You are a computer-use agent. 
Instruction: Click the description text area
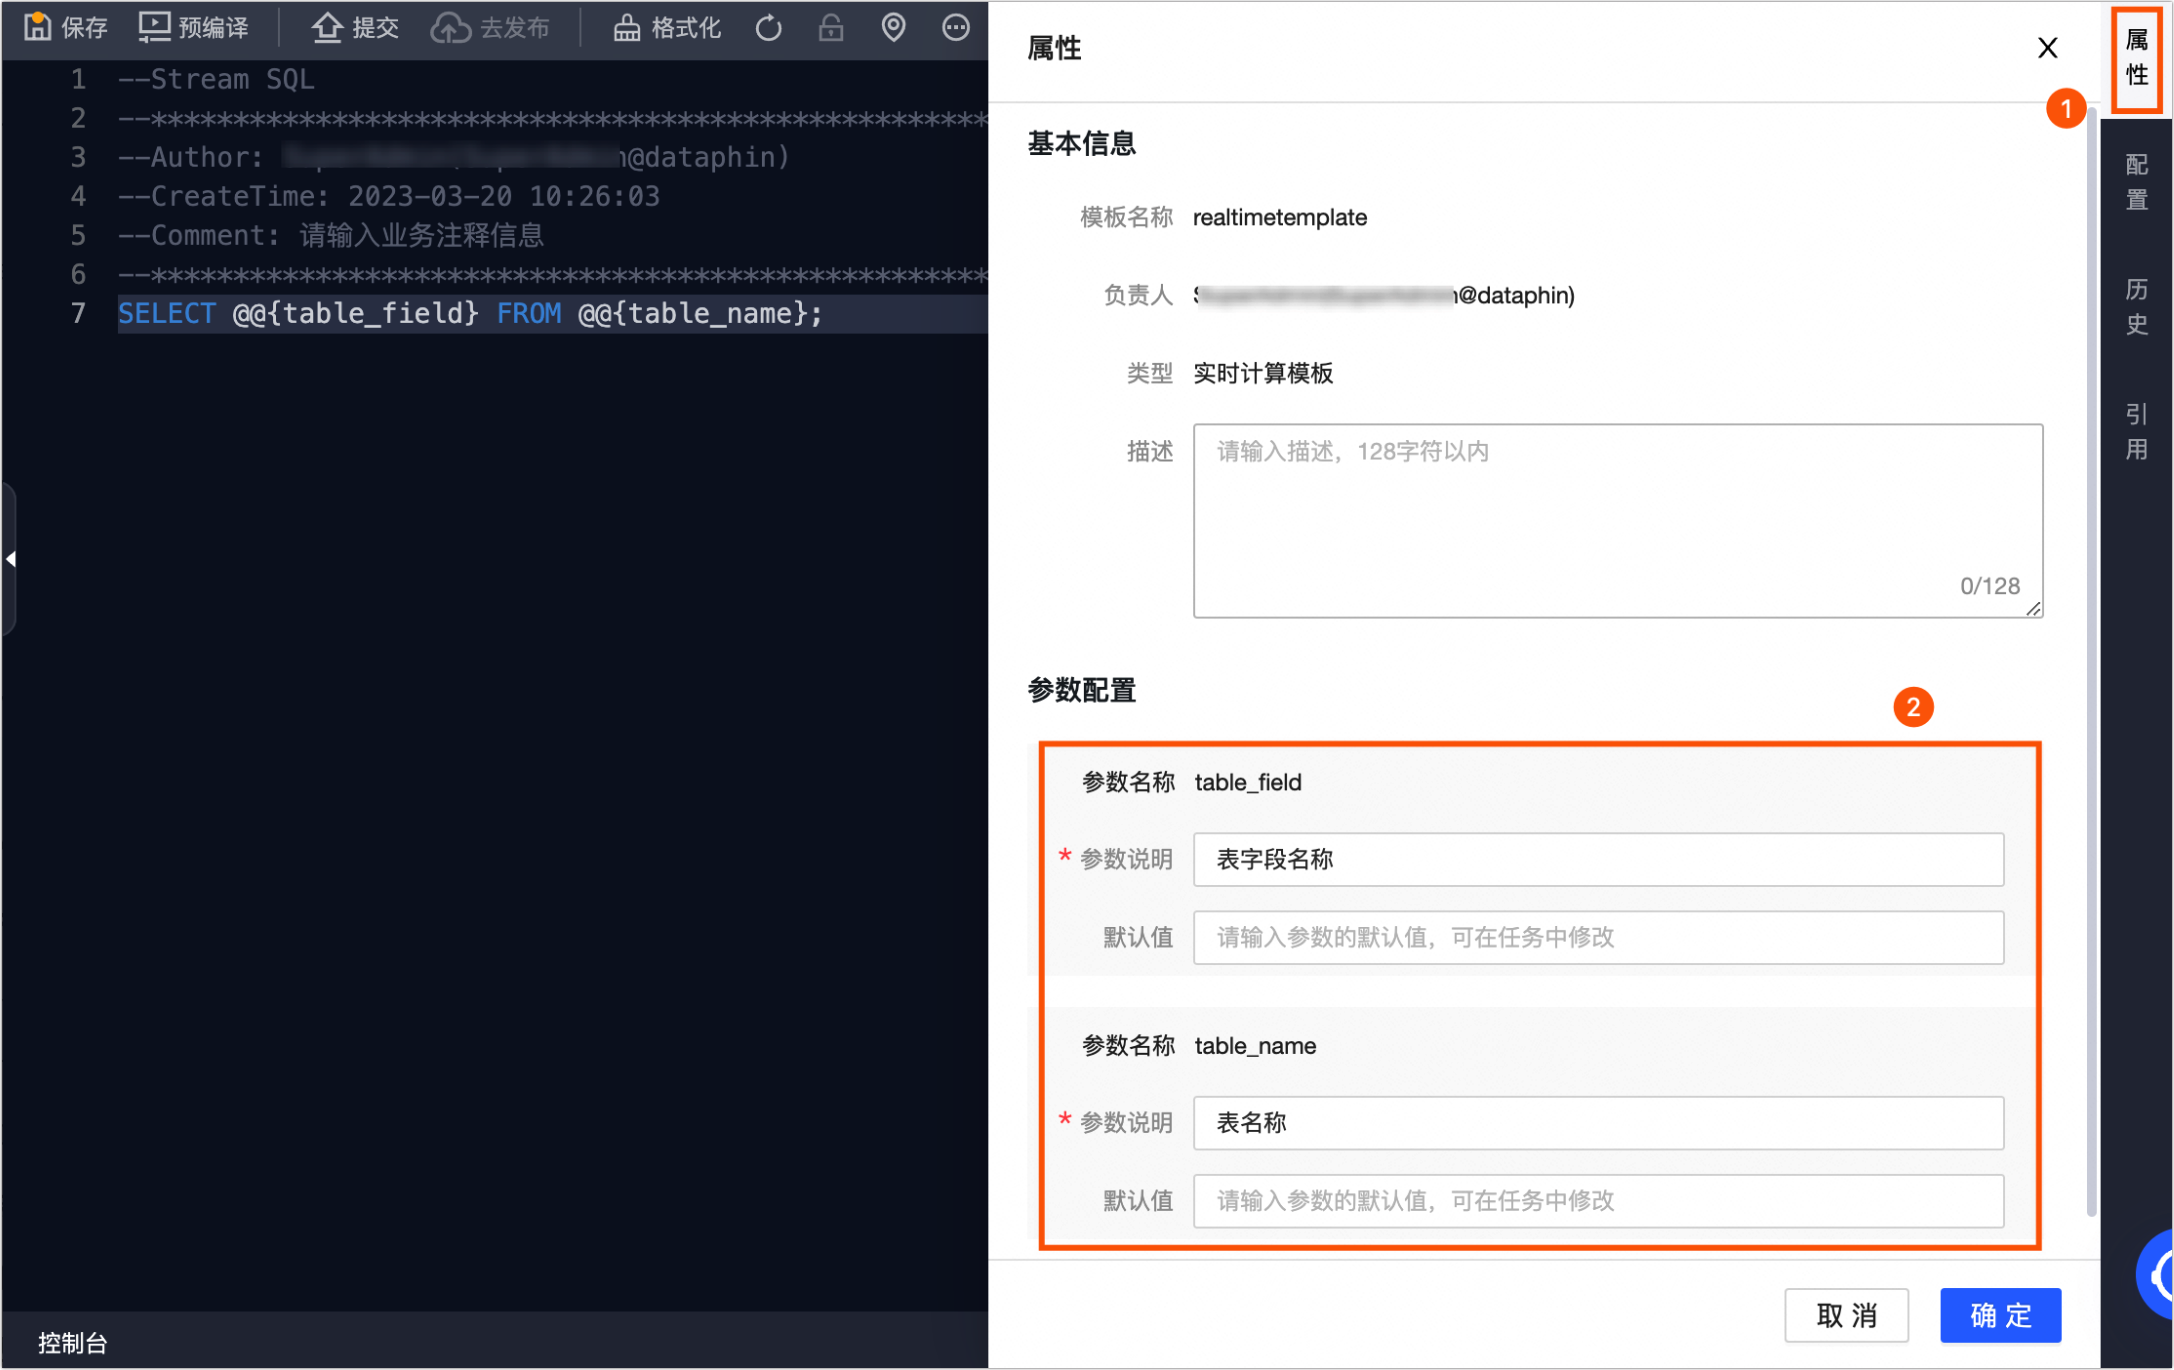tap(1617, 520)
